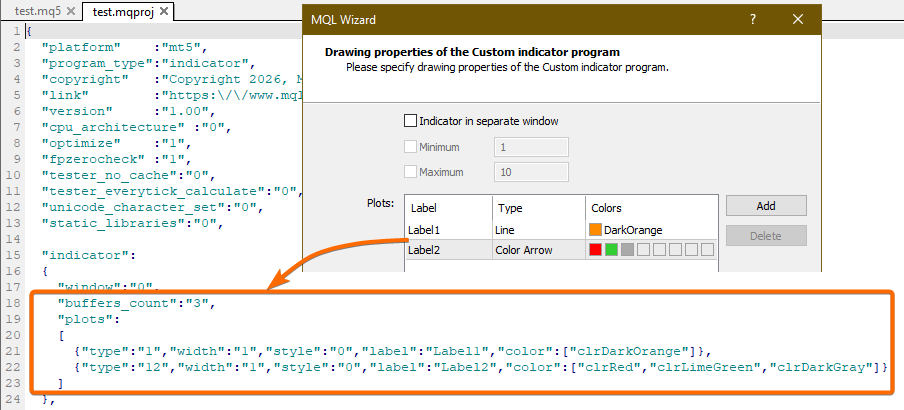Toggle the Minimum checkbox
Screen dimensions: 904x410
tap(410, 147)
